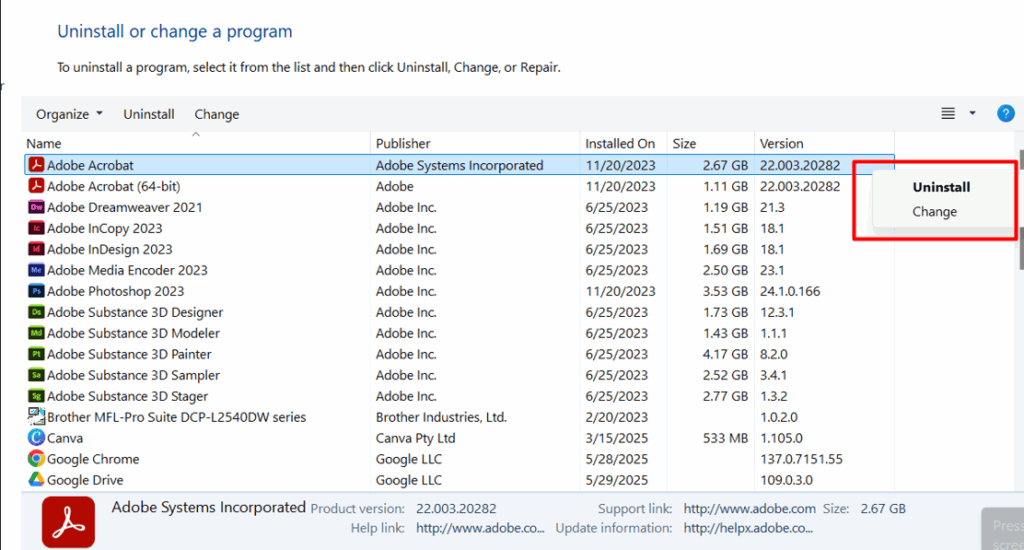Click the Google Chrome icon
Viewport: 1024px width, 550px height.
[37, 458]
